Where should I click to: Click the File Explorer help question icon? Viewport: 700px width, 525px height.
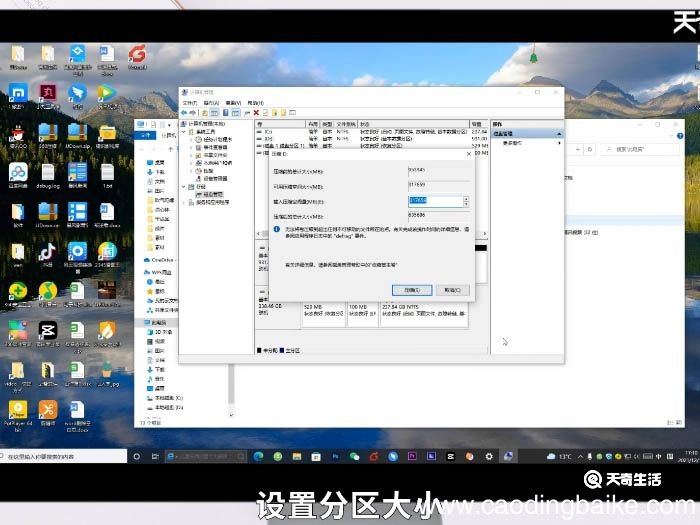pyautogui.click(x=680, y=136)
